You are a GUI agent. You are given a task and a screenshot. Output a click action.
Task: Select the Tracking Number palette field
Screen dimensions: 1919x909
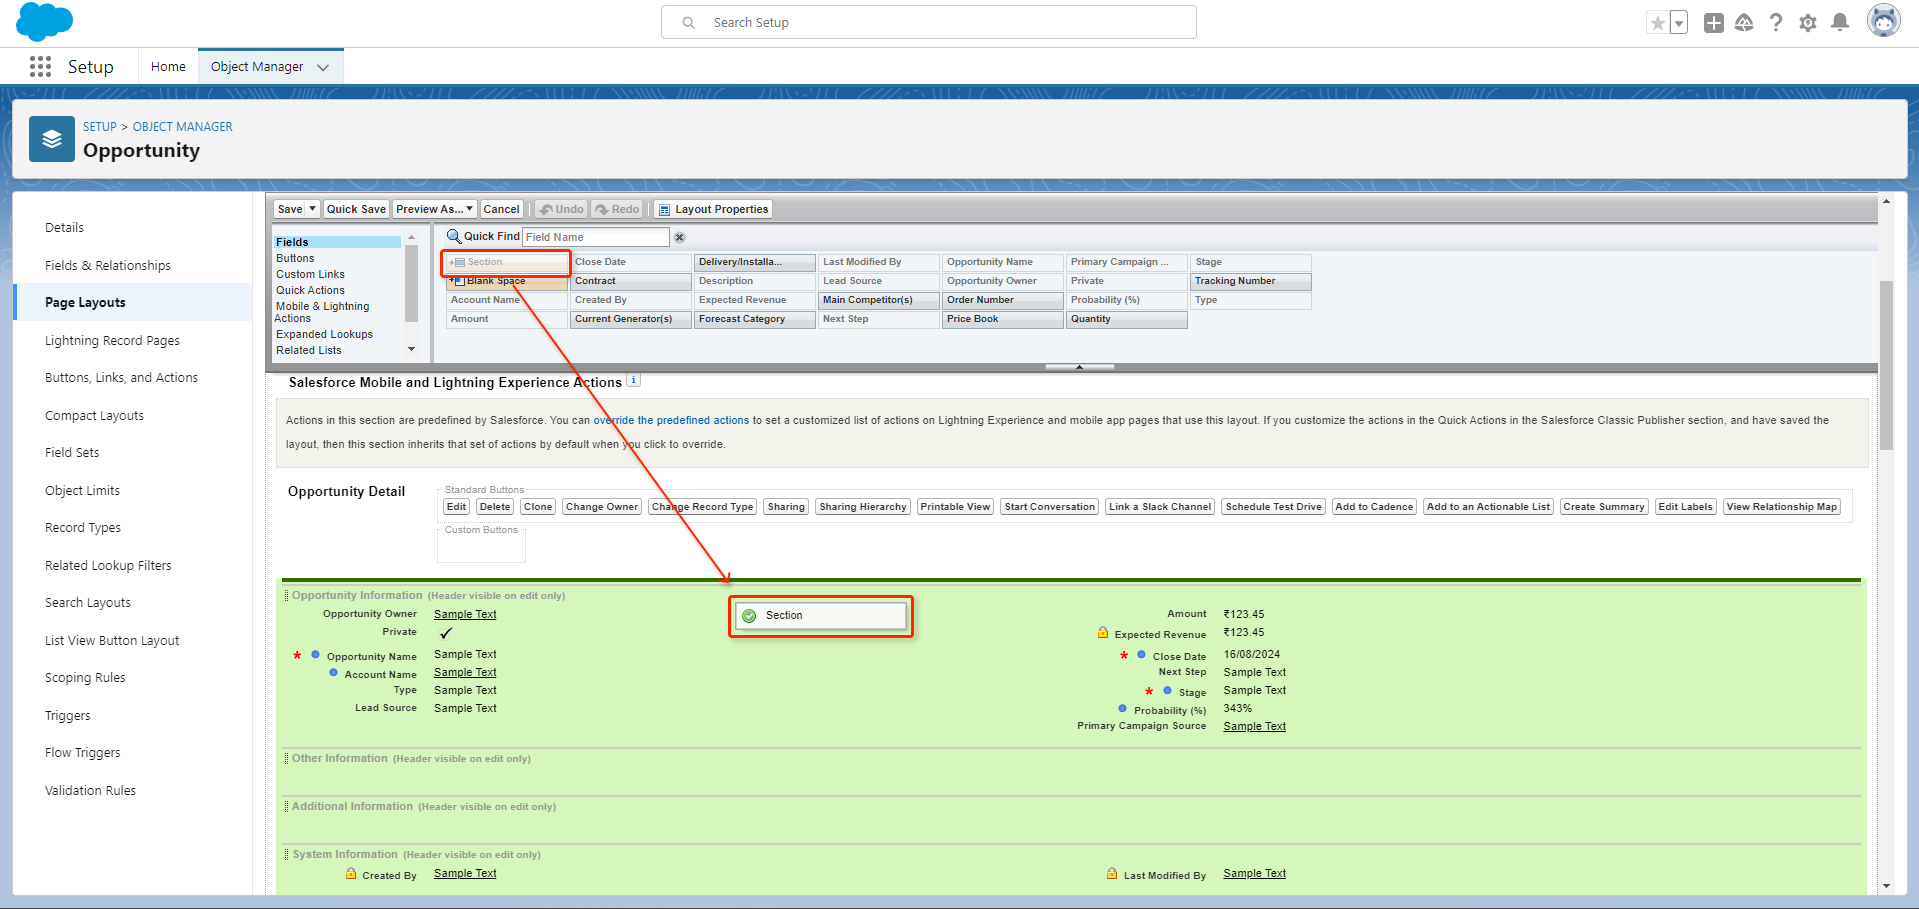click(1251, 281)
